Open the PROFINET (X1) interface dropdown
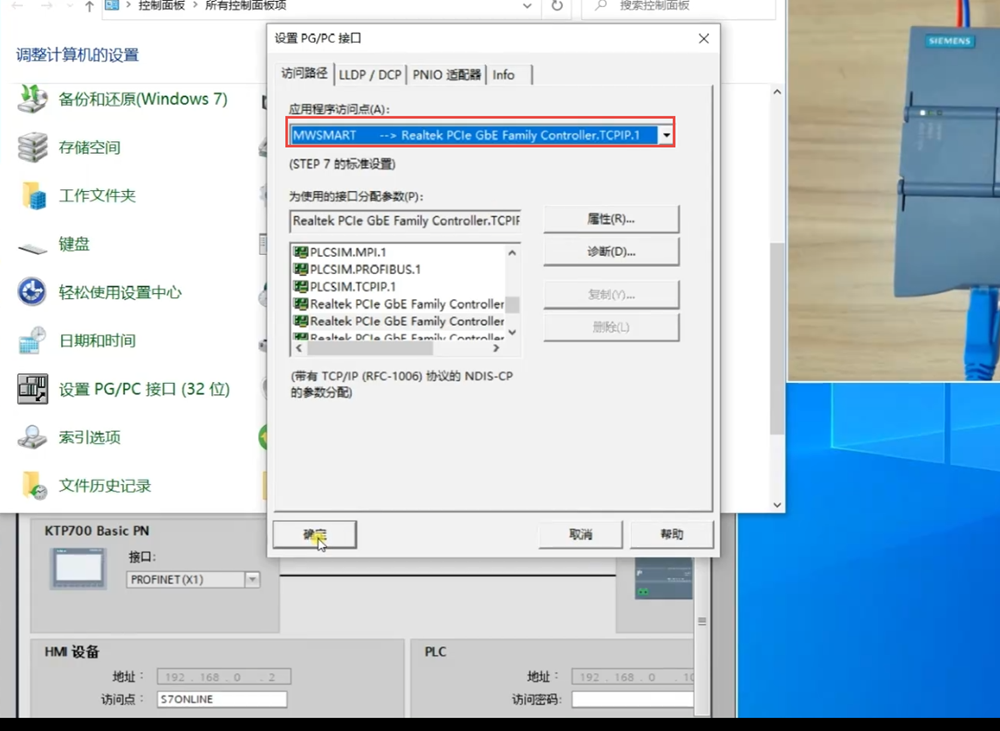Image resolution: width=1000 pixels, height=731 pixels. point(252,579)
